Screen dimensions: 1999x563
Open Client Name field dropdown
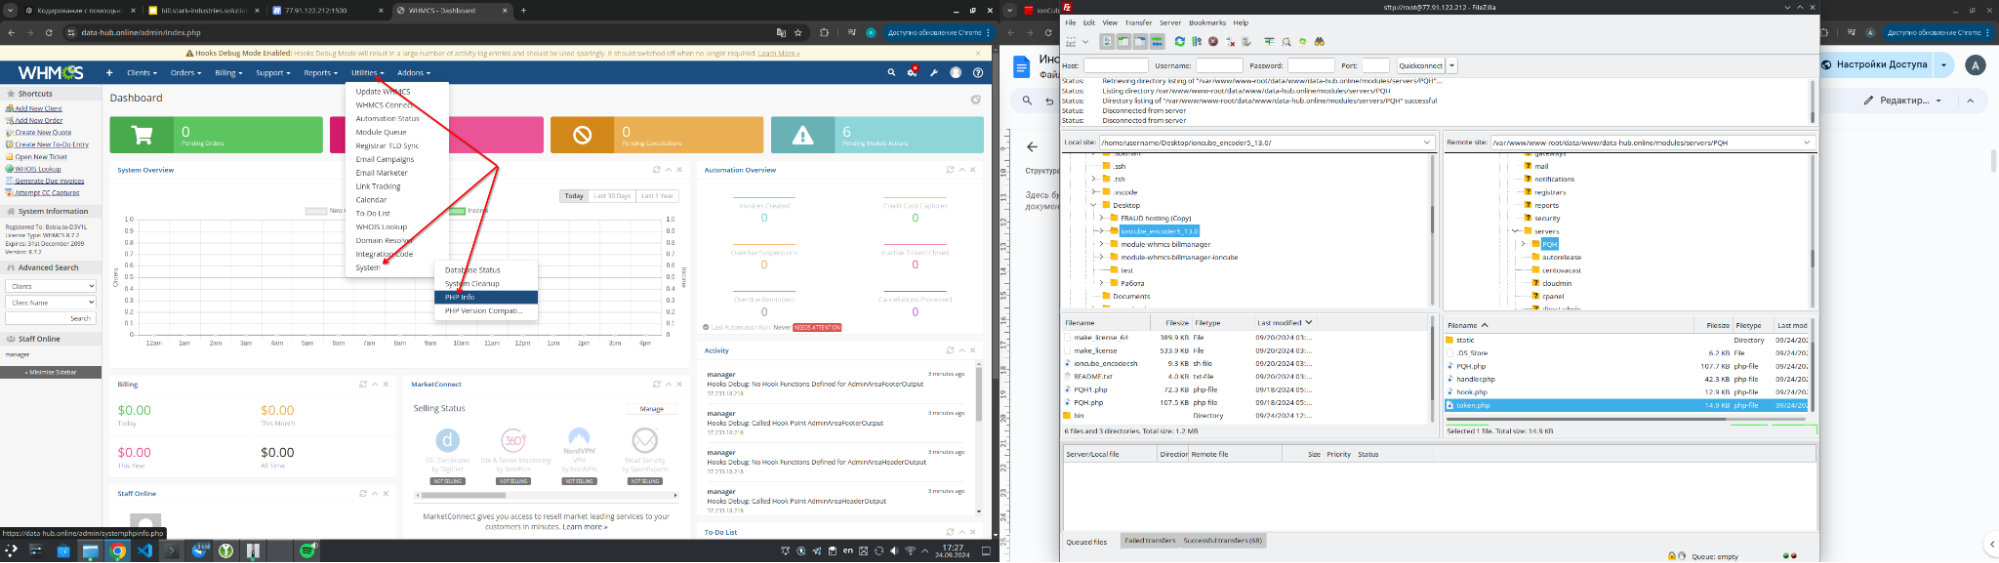pos(51,302)
